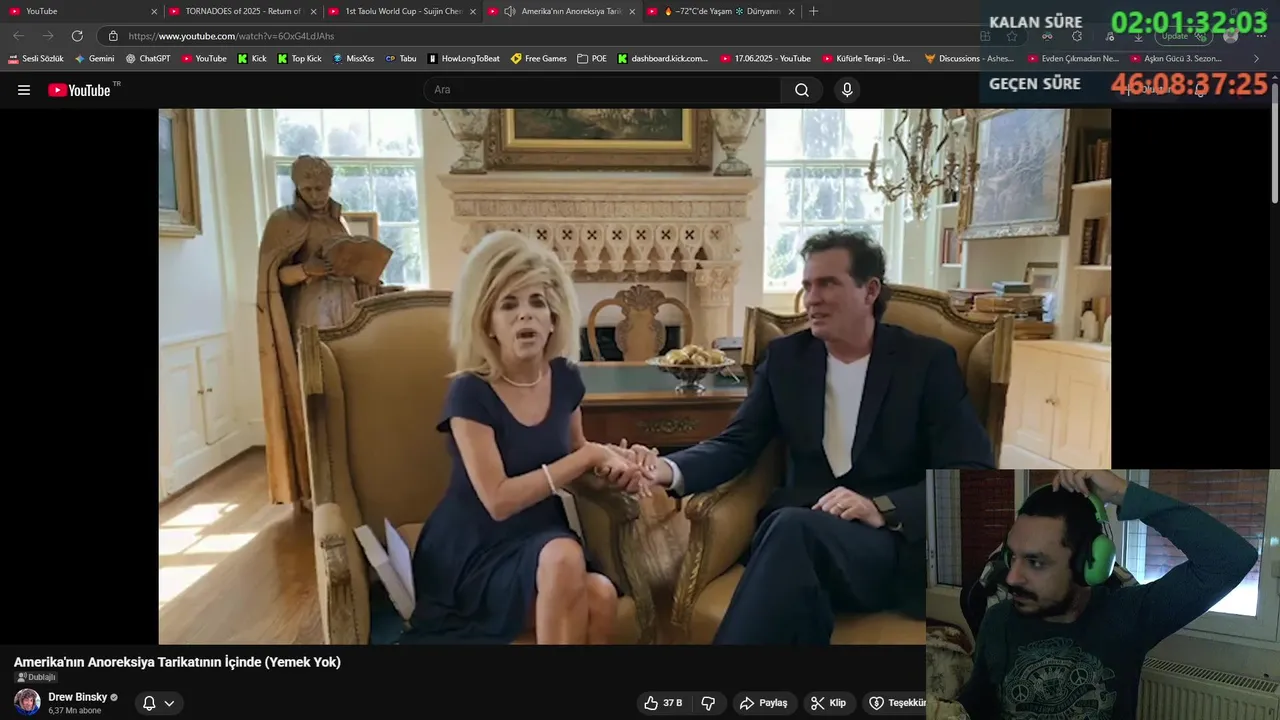Open ChatGPT bookmark
This screenshot has width=1280, height=720.
[x=148, y=59]
